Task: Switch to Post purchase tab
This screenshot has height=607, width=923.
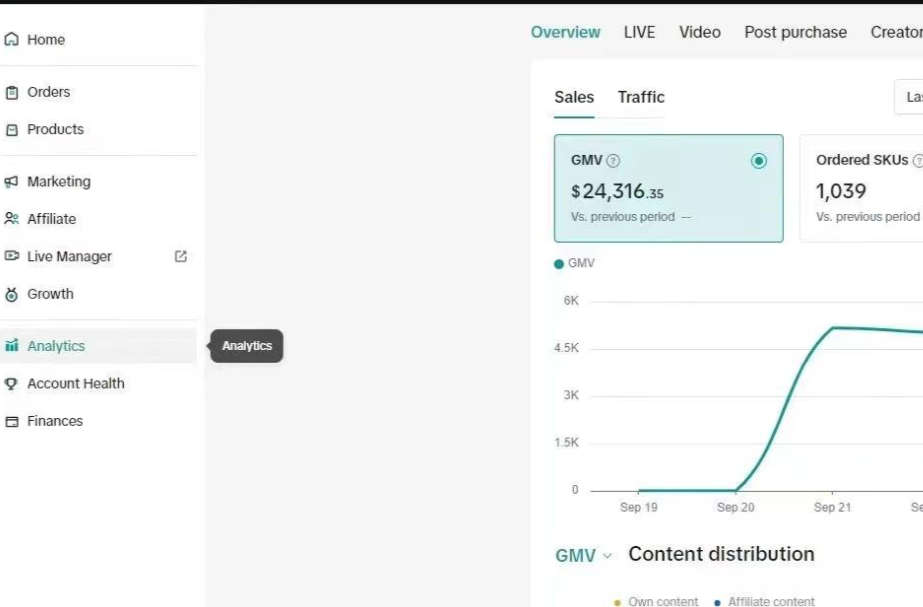Action: pos(795,32)
